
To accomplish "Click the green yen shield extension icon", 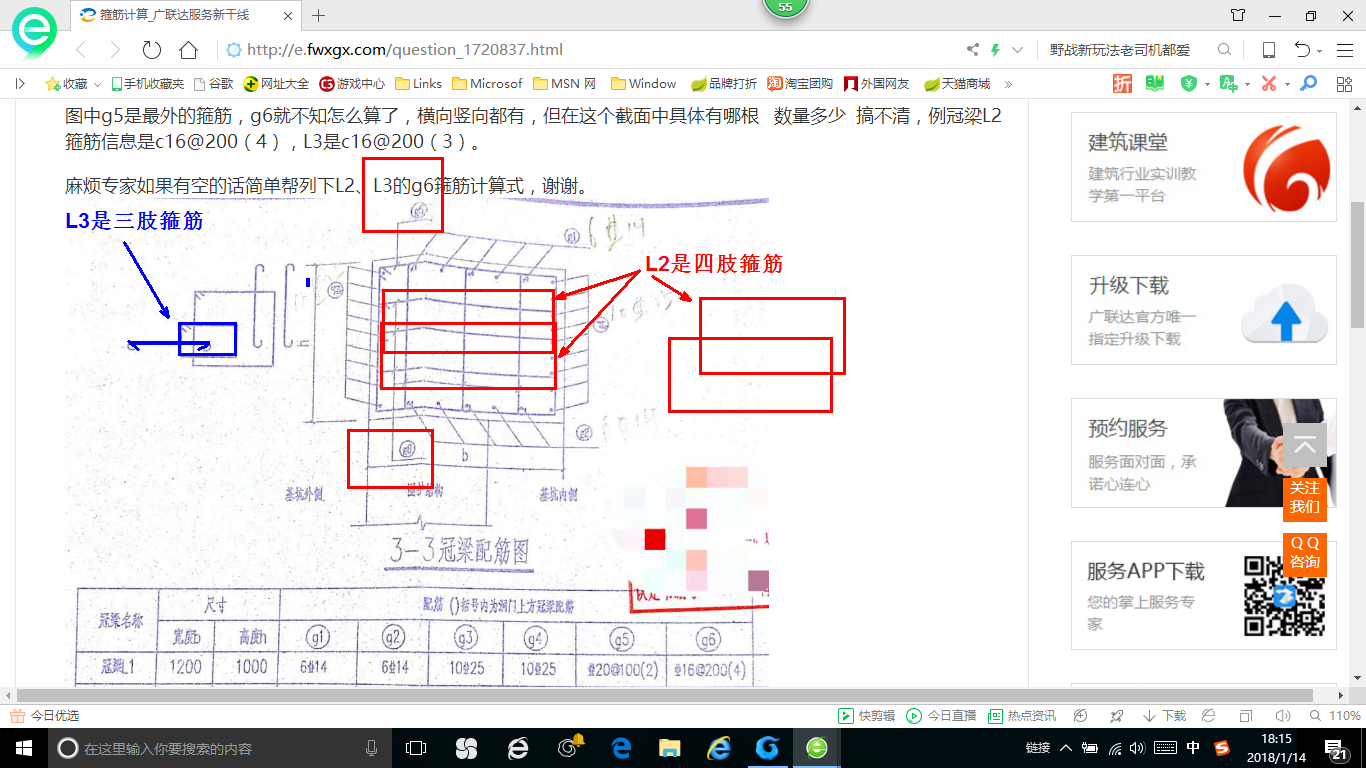I will coord(1189,84).
